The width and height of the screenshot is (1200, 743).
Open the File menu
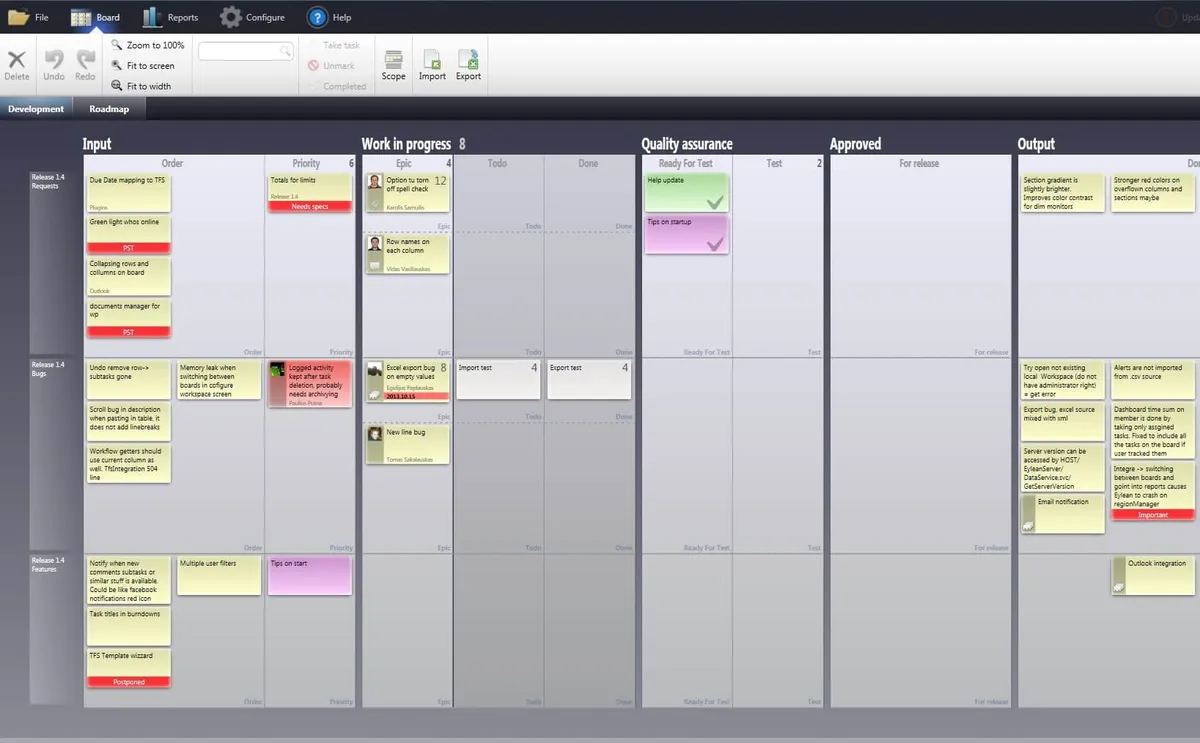click(28, 17)
